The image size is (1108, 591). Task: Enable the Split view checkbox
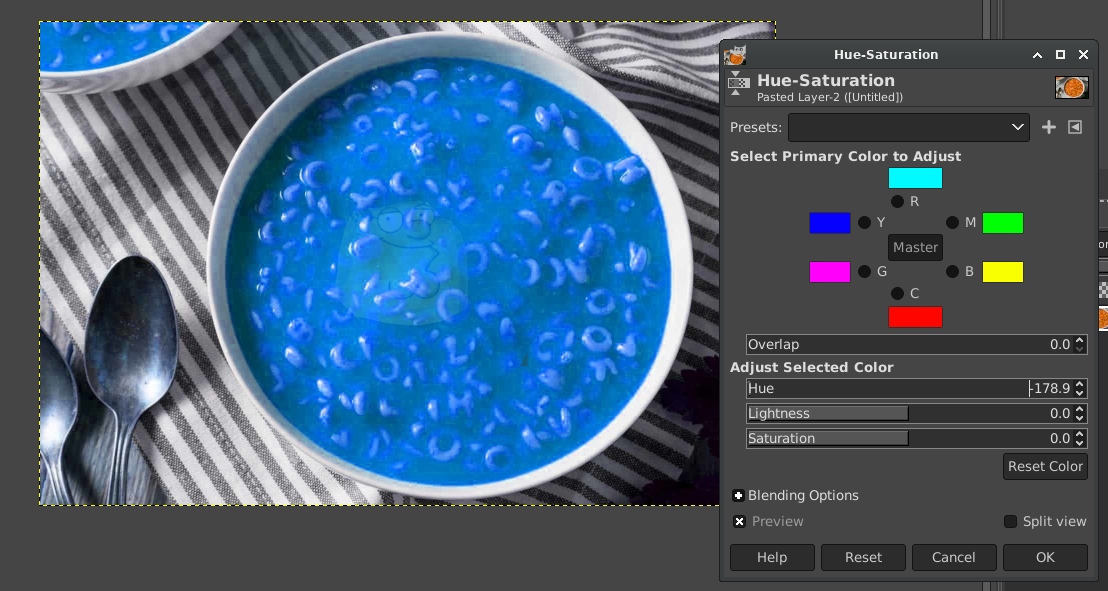click(1010, 522)
